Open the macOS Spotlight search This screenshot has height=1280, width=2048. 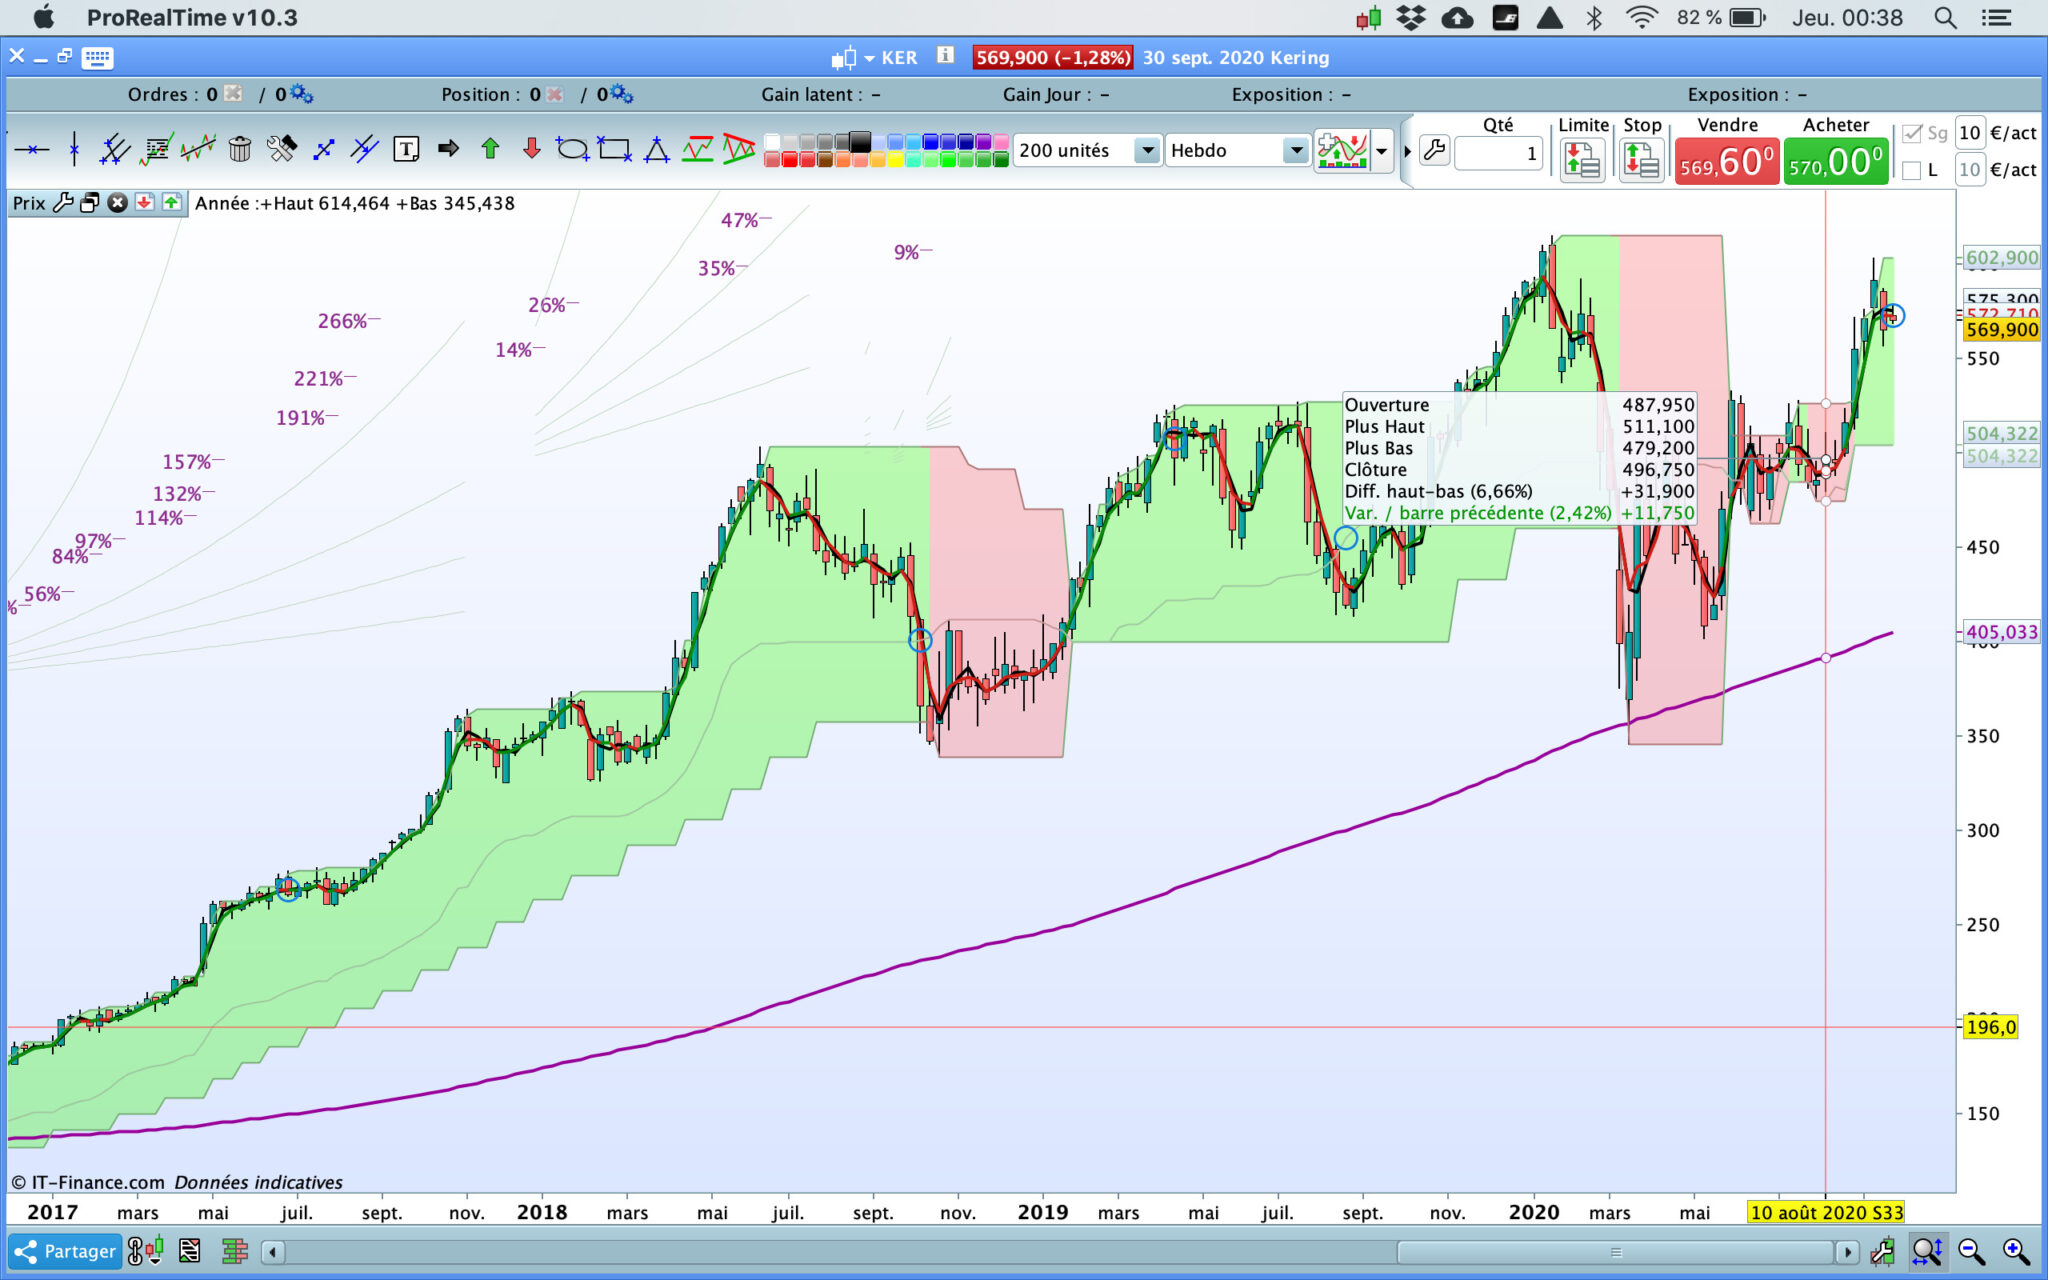(x=1945, y=17)
